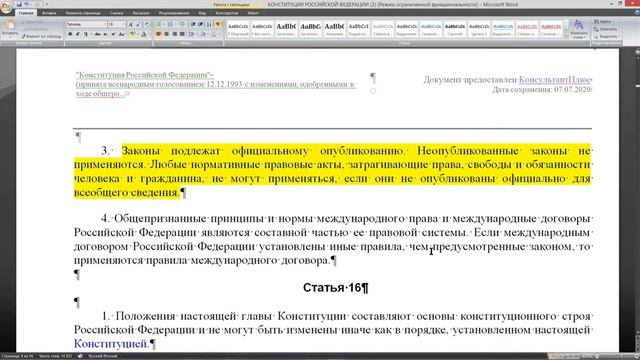This screenshot has height=360, width=640.
Task: Pick the font color button
Action: pyautogui.click(x=143, y=34)
